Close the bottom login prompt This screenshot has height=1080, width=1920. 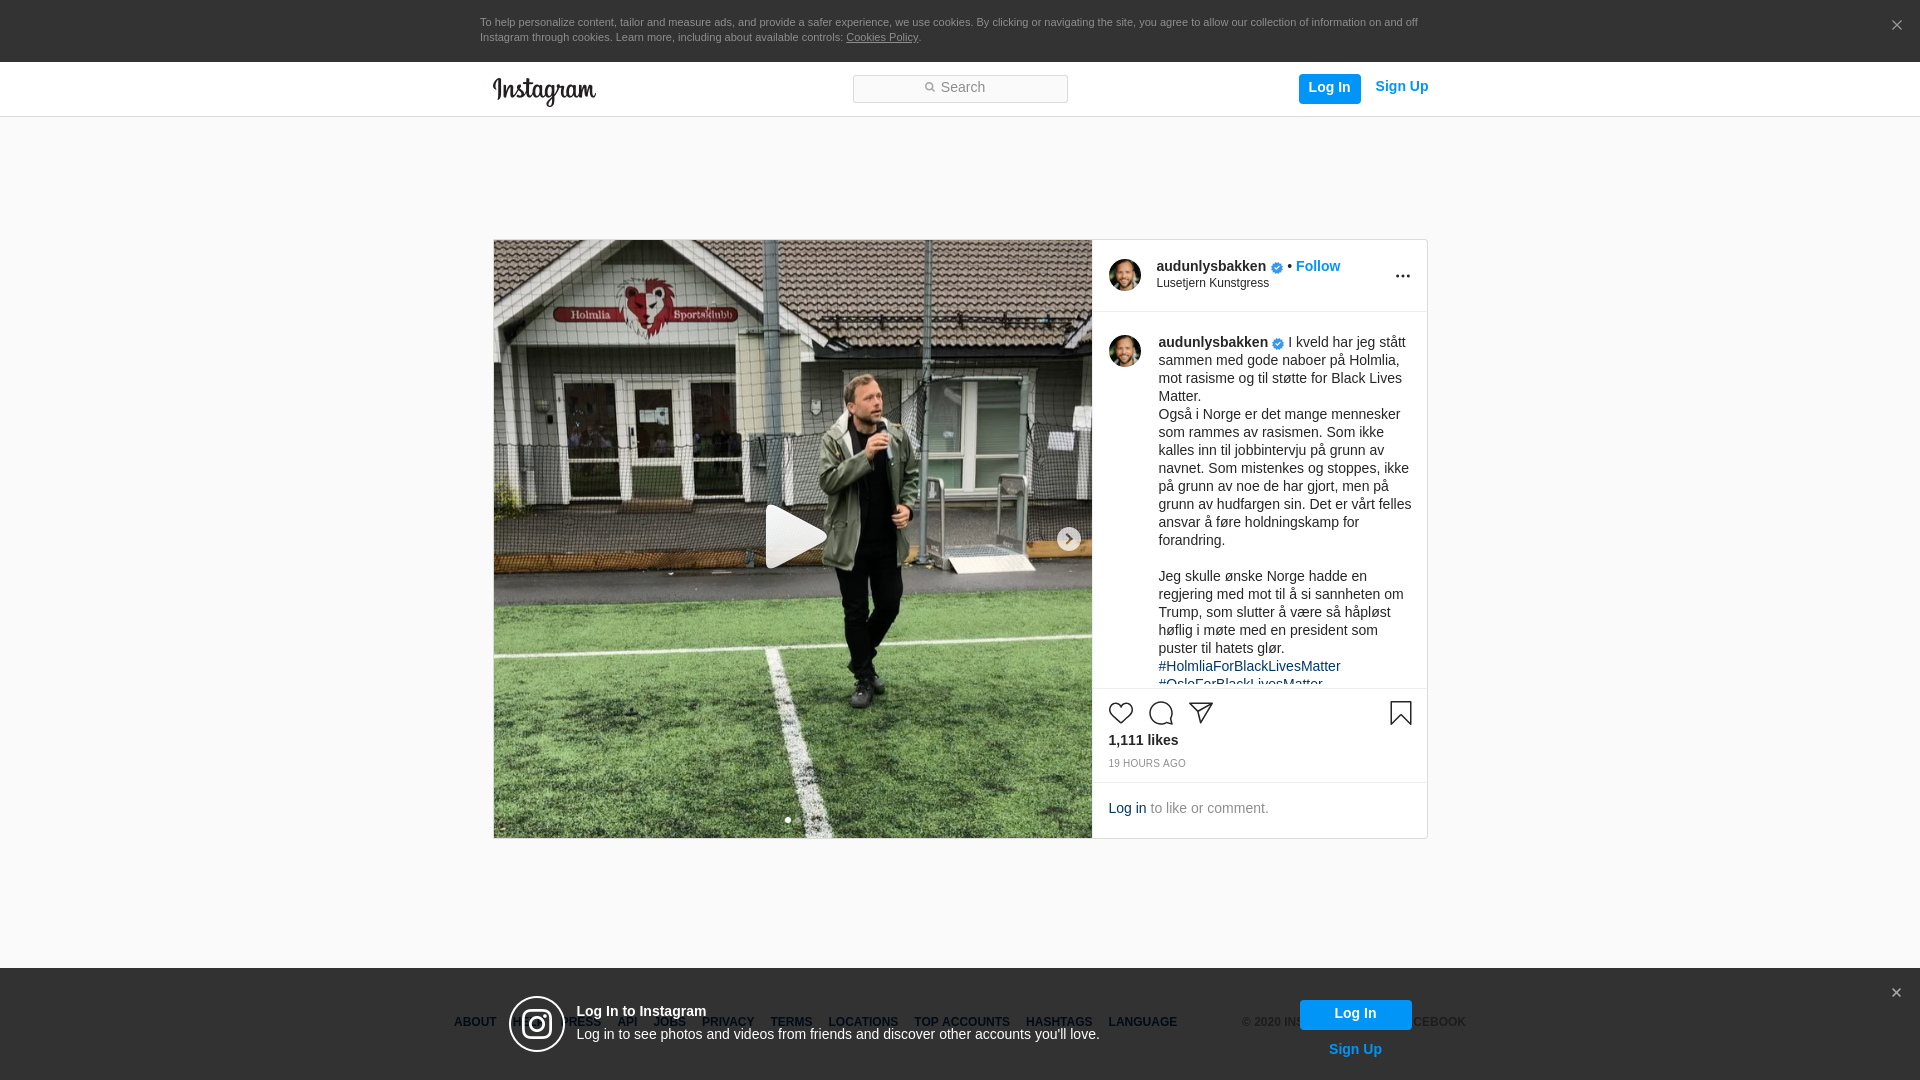[x=1896, y=993]
